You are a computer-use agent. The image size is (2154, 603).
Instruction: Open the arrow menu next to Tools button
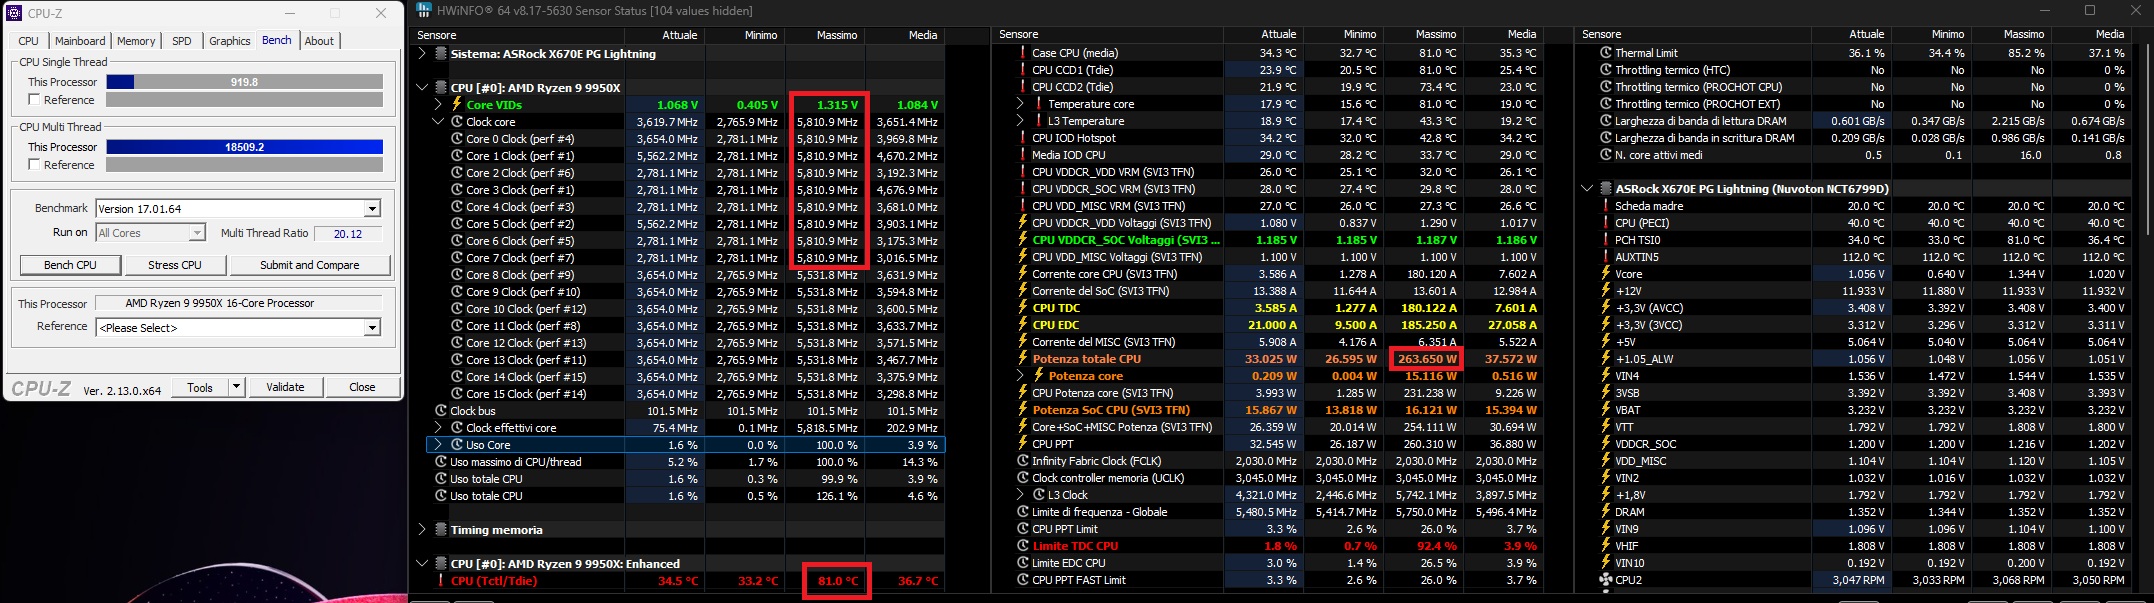[237, 387]
